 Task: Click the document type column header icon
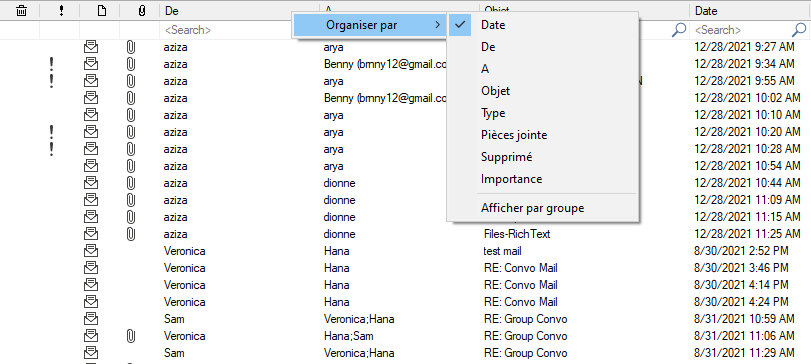[x=102, y=11]
